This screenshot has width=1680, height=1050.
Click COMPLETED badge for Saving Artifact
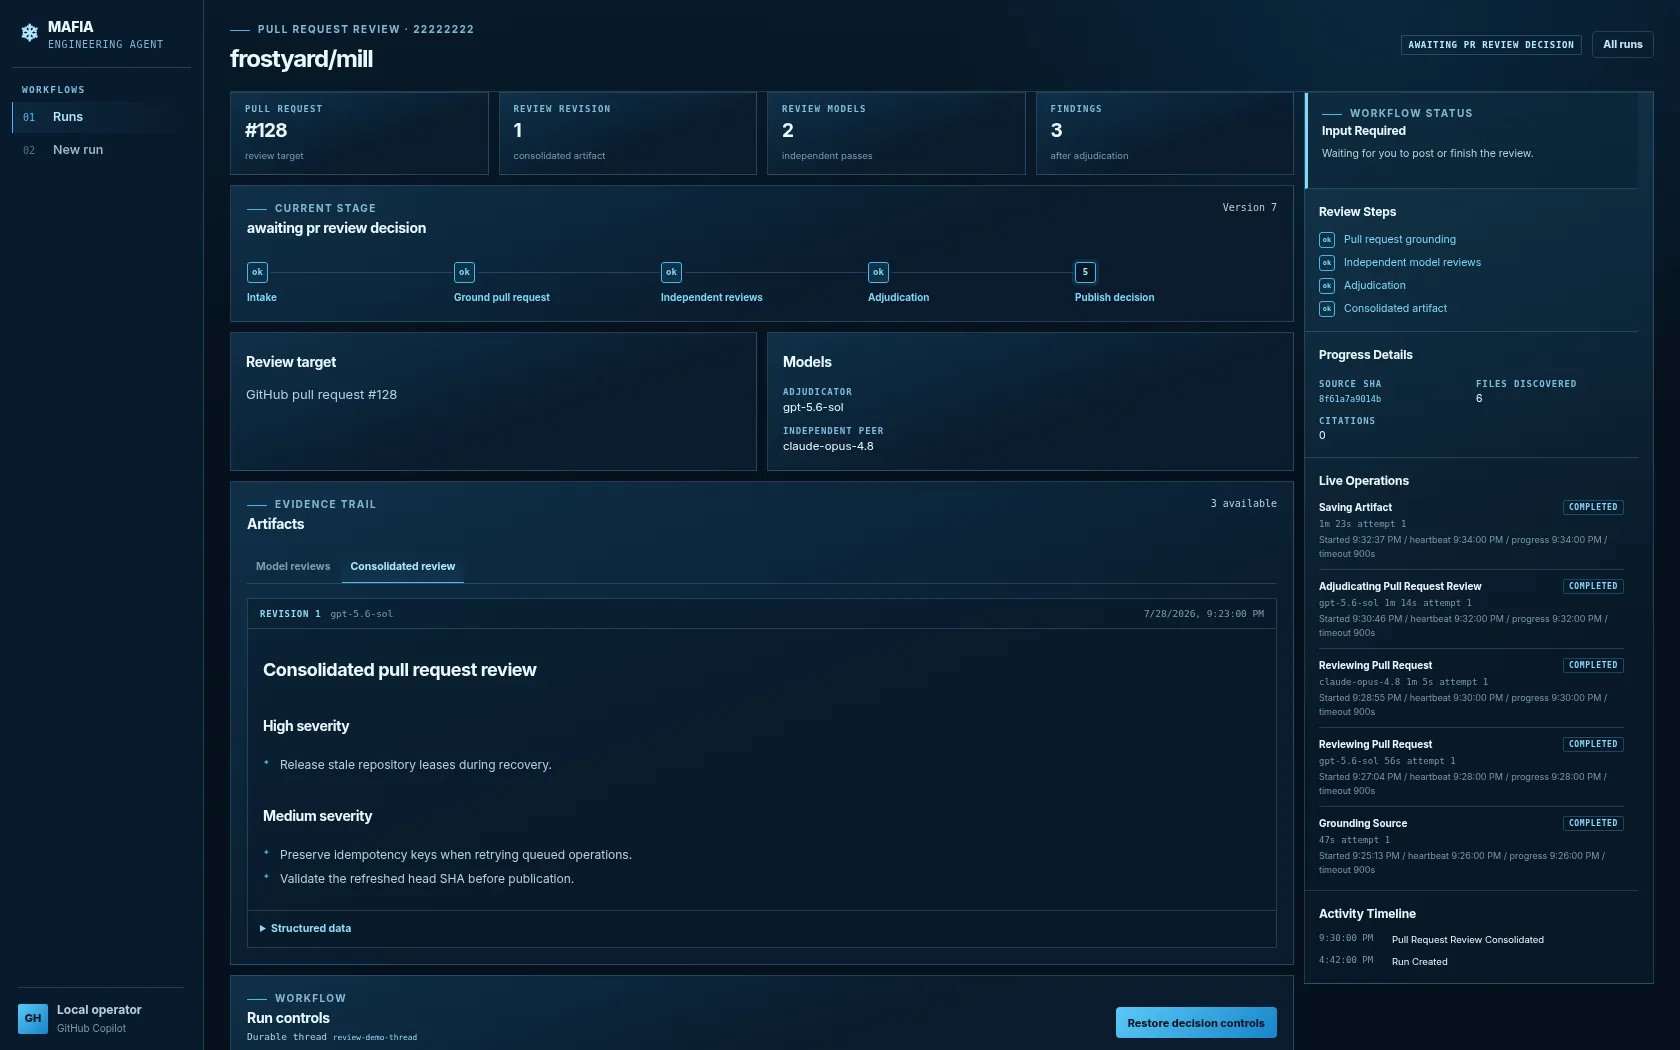(x=1593, y=507)
